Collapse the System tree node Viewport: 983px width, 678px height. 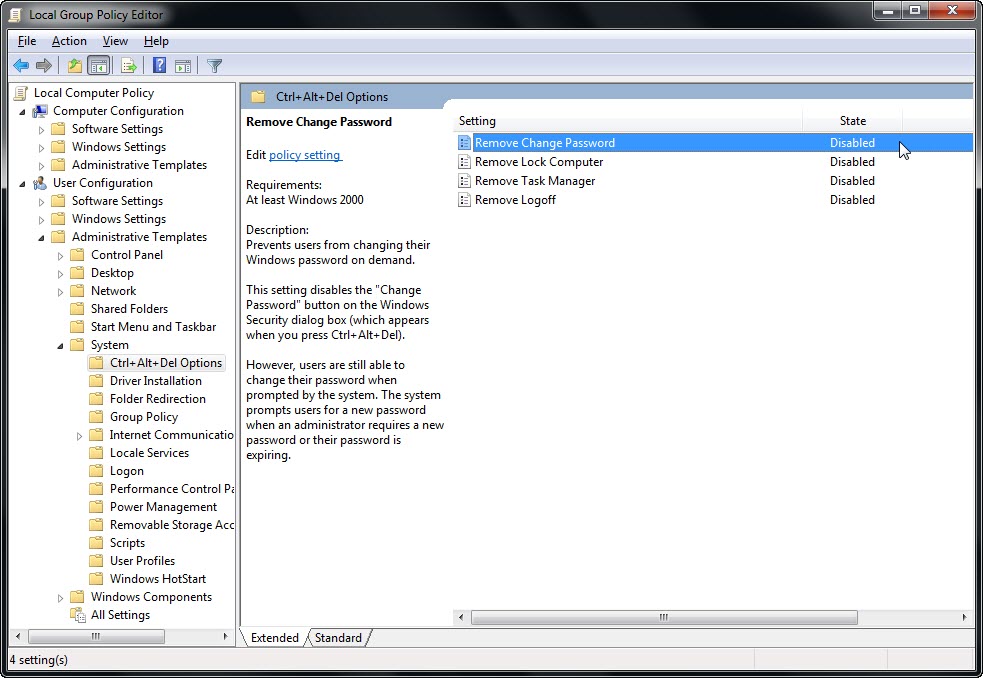60,346
